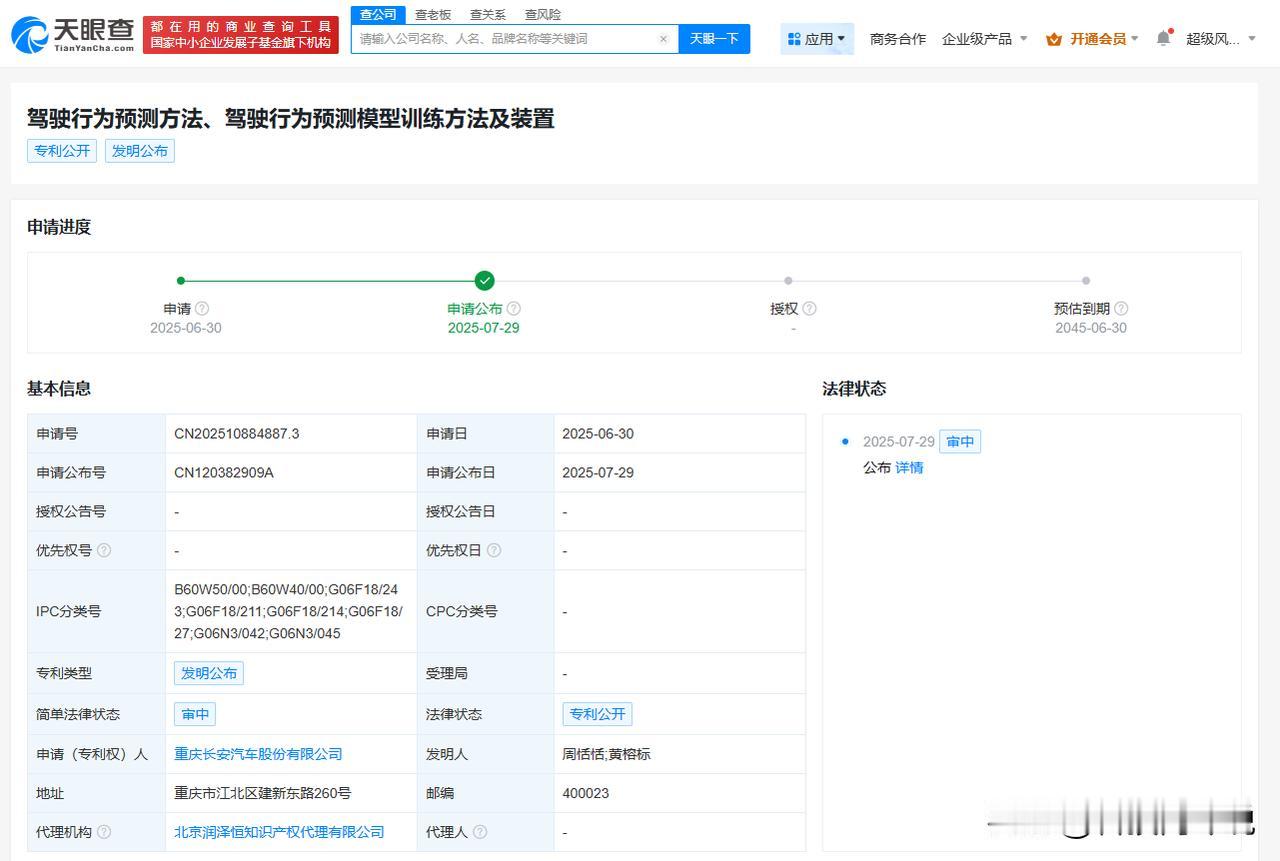Click the 审中 tag in 简单法律状态 row

coord(195,714)
